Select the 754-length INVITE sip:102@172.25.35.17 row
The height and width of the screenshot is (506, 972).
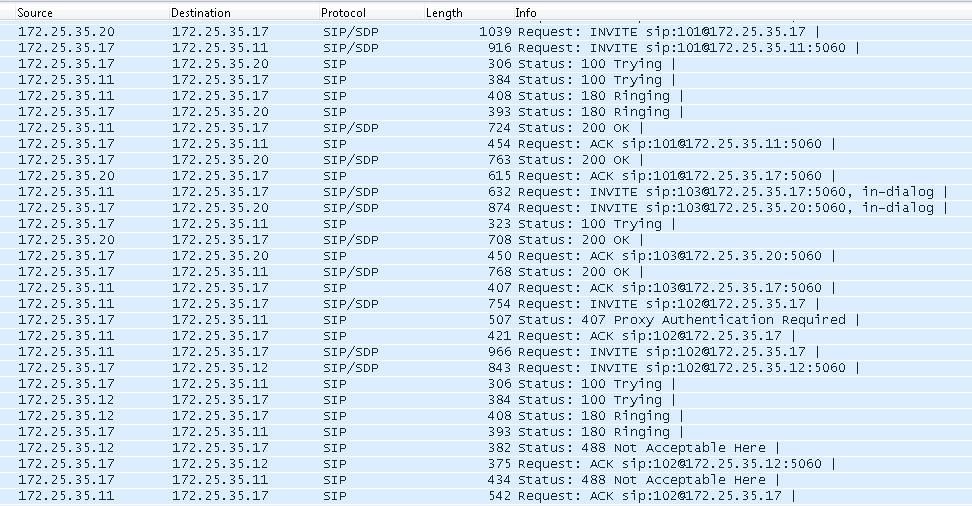(486, 304)
